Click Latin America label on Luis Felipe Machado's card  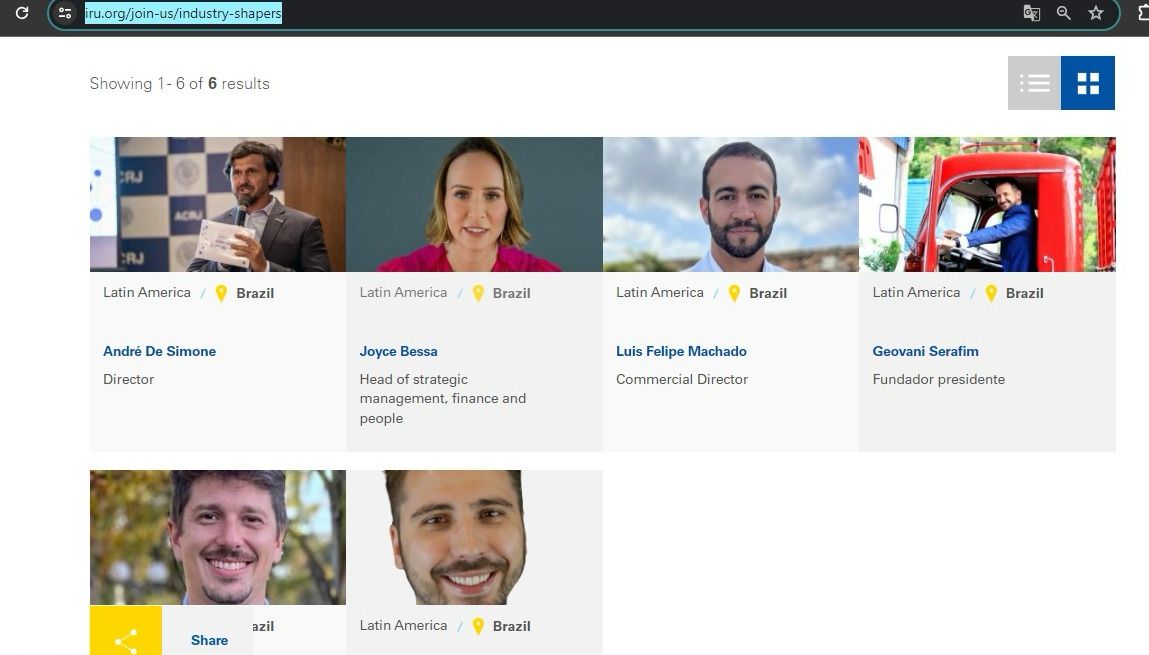pyautogui.click(x=659, y=292)
